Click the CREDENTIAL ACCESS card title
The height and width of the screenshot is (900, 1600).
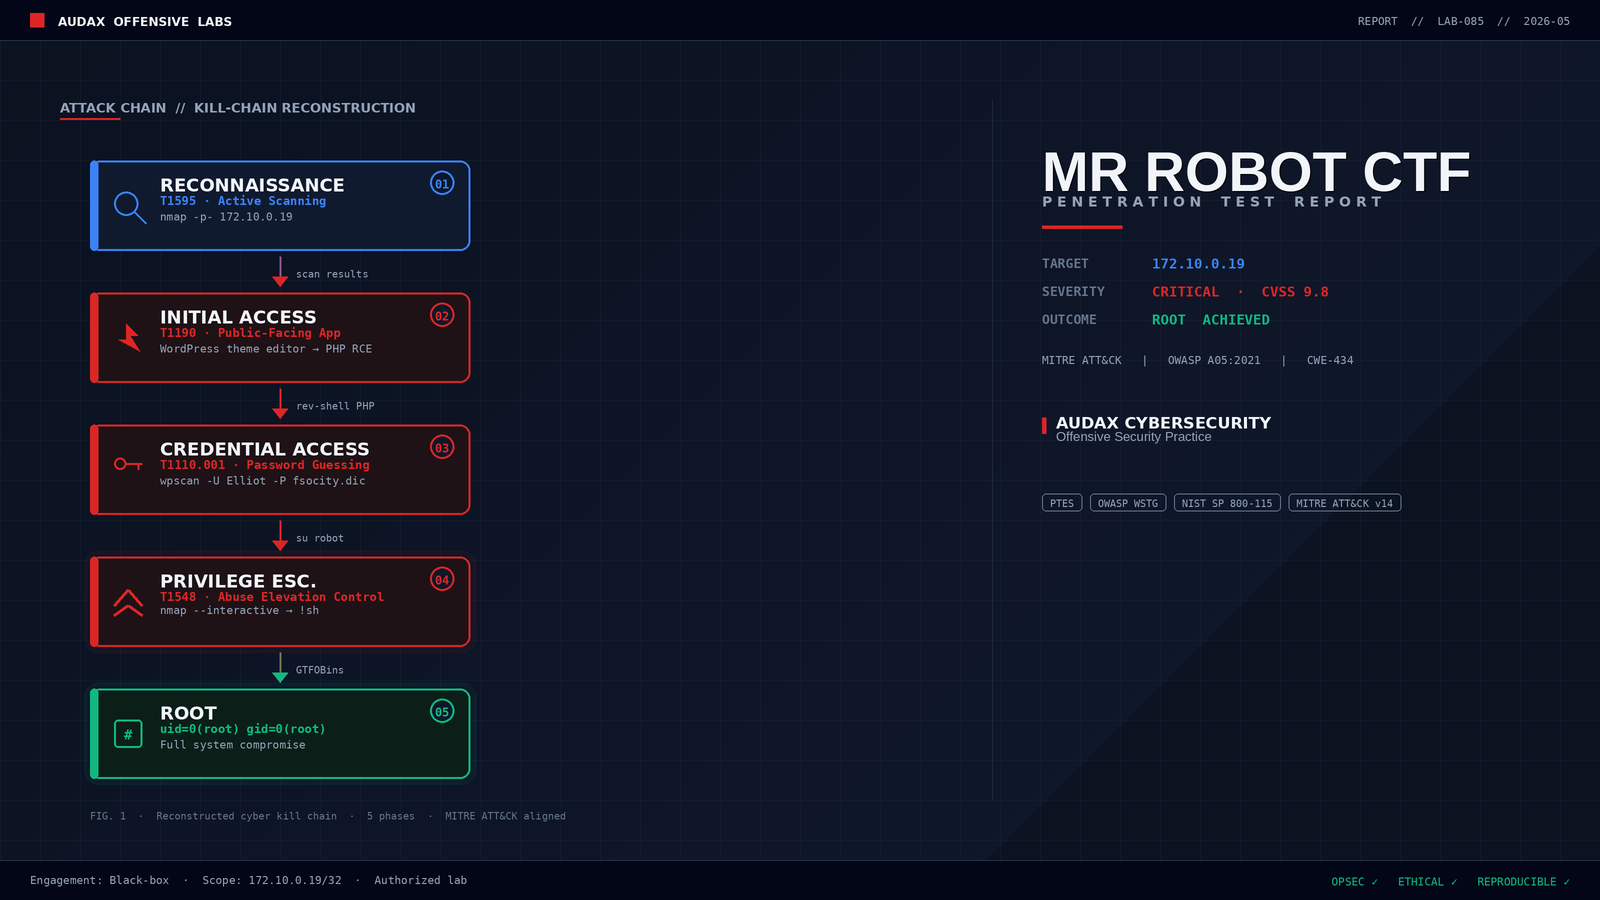click(265, 449)
